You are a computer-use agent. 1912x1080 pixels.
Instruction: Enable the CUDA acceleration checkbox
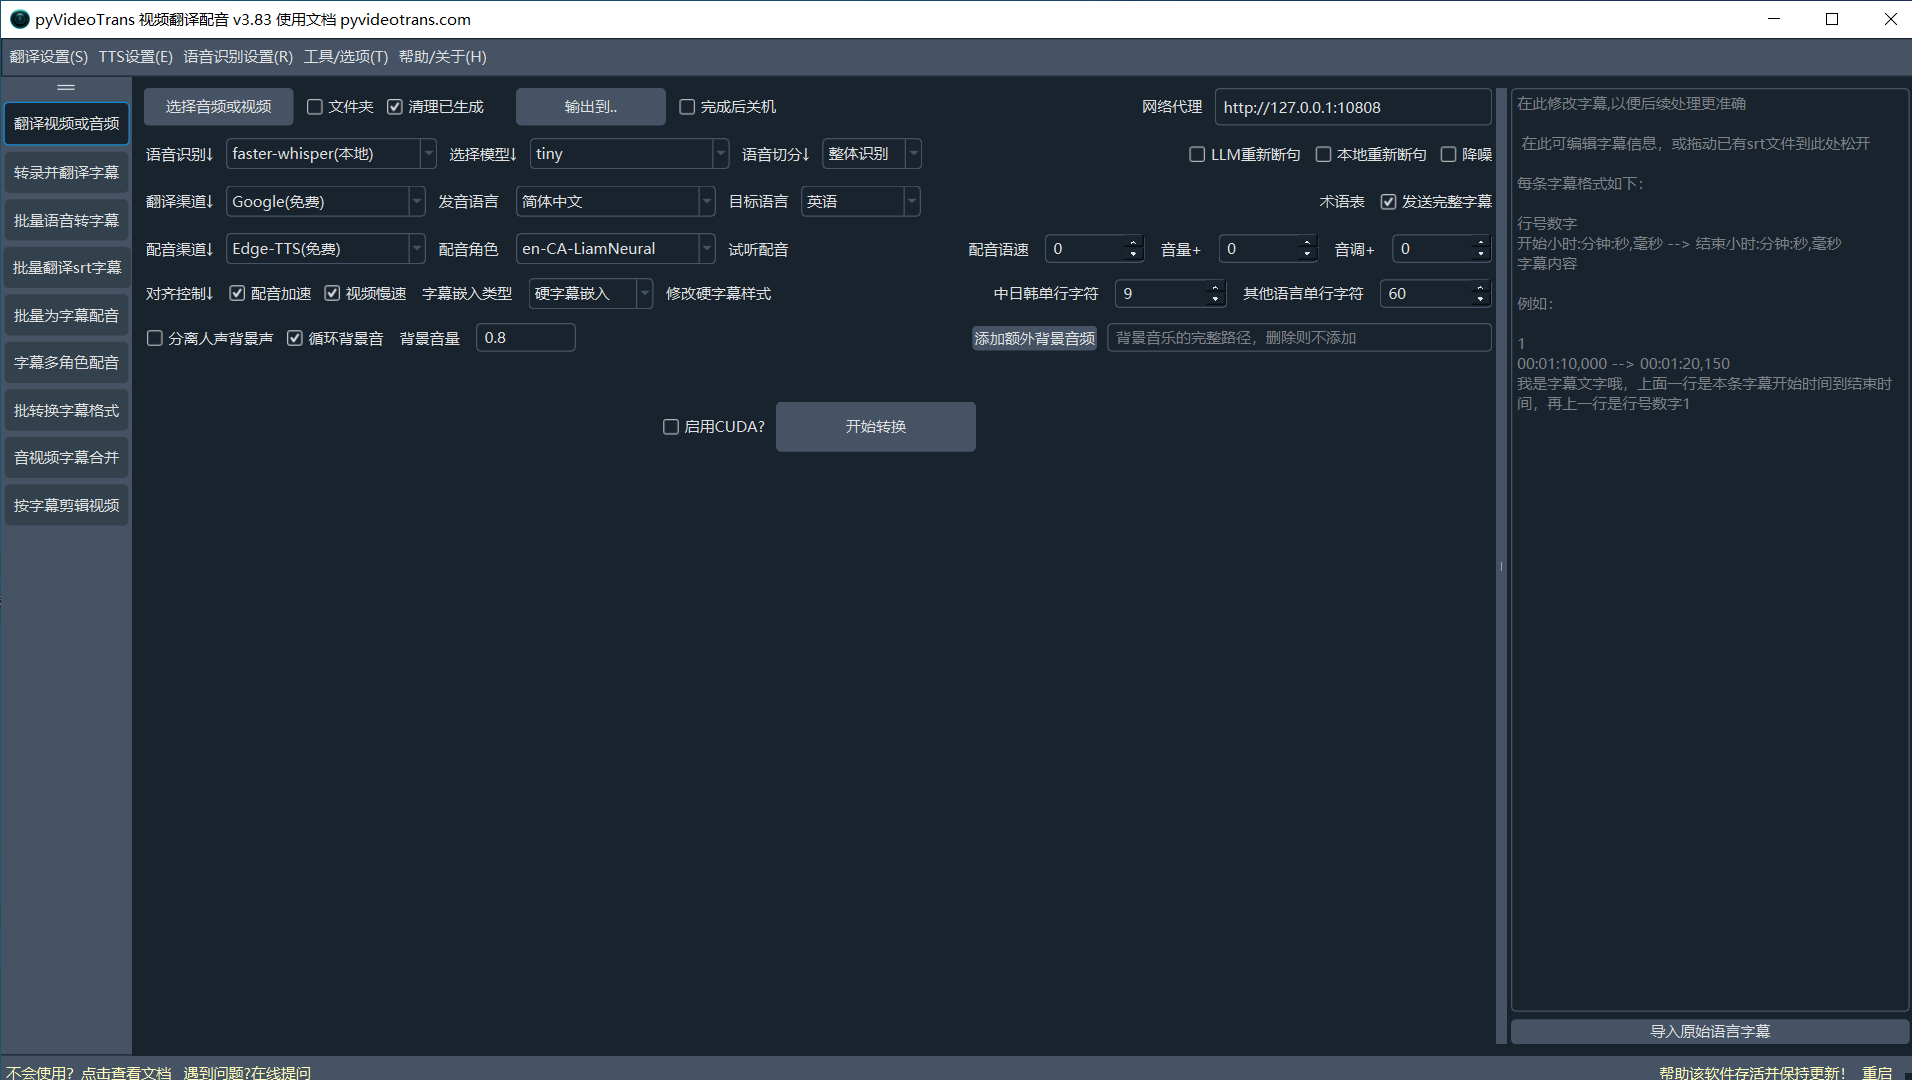click(671, 427)
